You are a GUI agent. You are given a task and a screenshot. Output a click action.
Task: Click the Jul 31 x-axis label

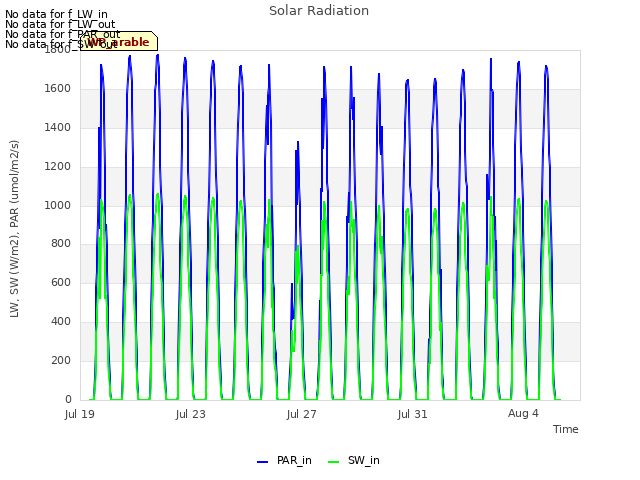click(412, 414)
